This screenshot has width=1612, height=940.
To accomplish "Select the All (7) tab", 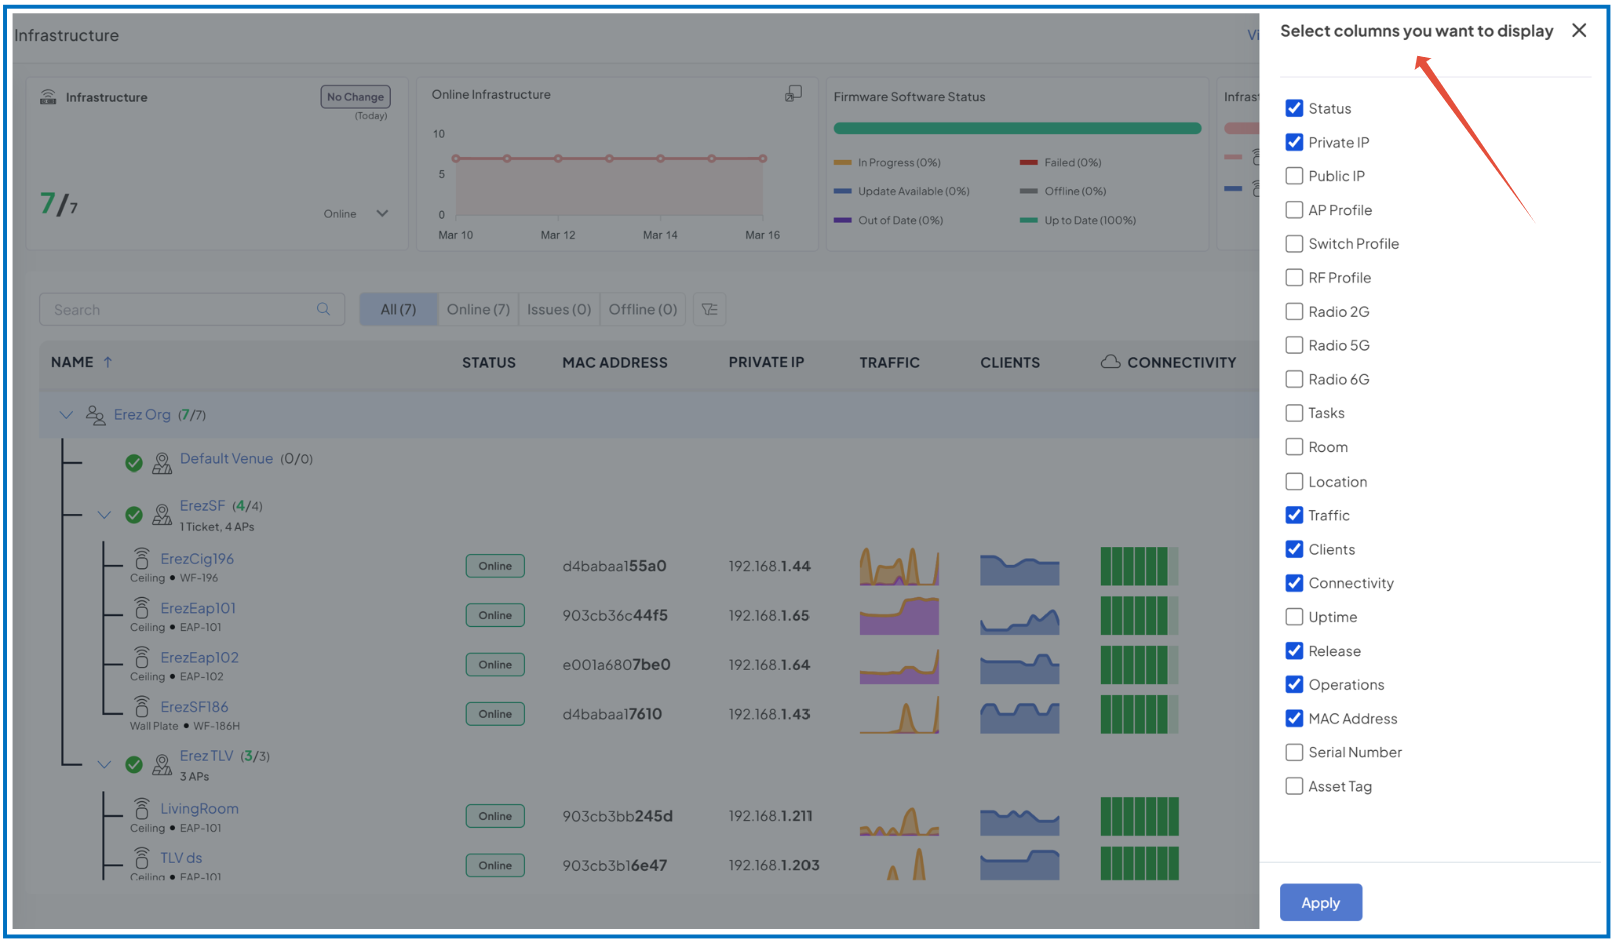I will pyautogui.click(x=398, y=309).
